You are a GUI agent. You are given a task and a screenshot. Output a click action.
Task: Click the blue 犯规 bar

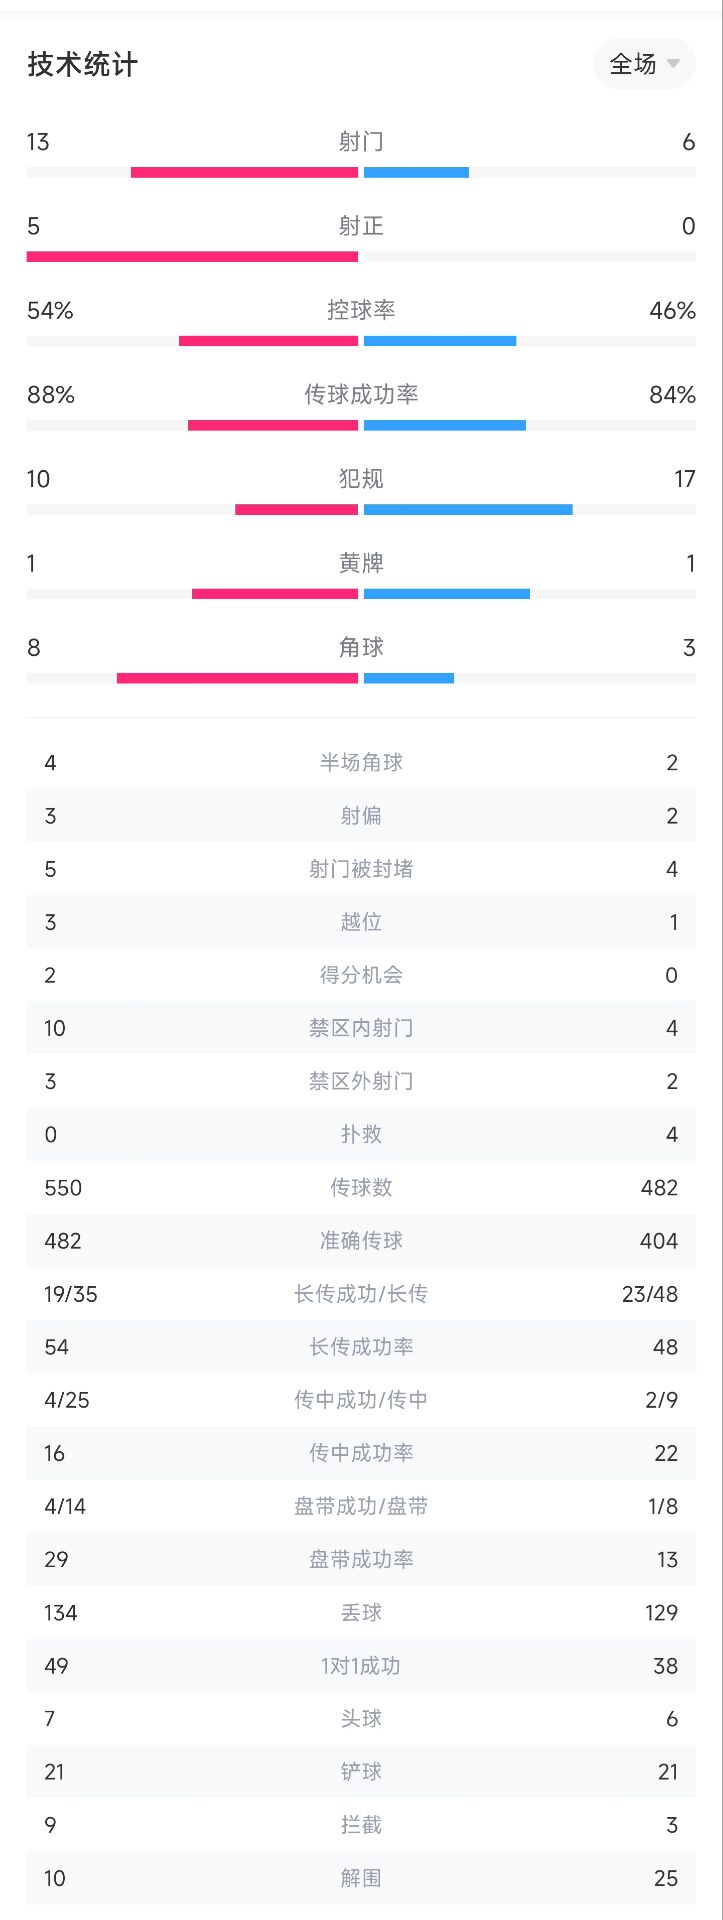(468, 510)
